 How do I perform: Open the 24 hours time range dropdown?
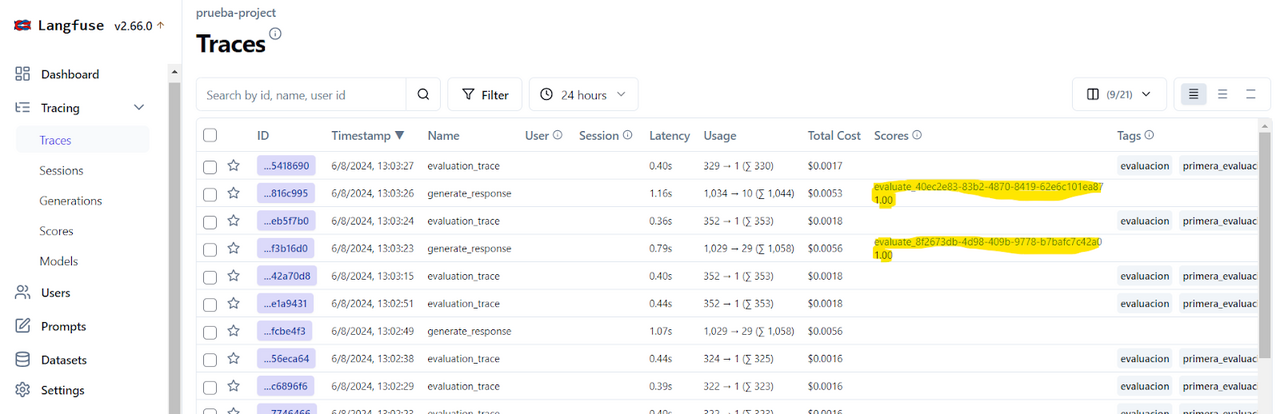coord(583,95)
